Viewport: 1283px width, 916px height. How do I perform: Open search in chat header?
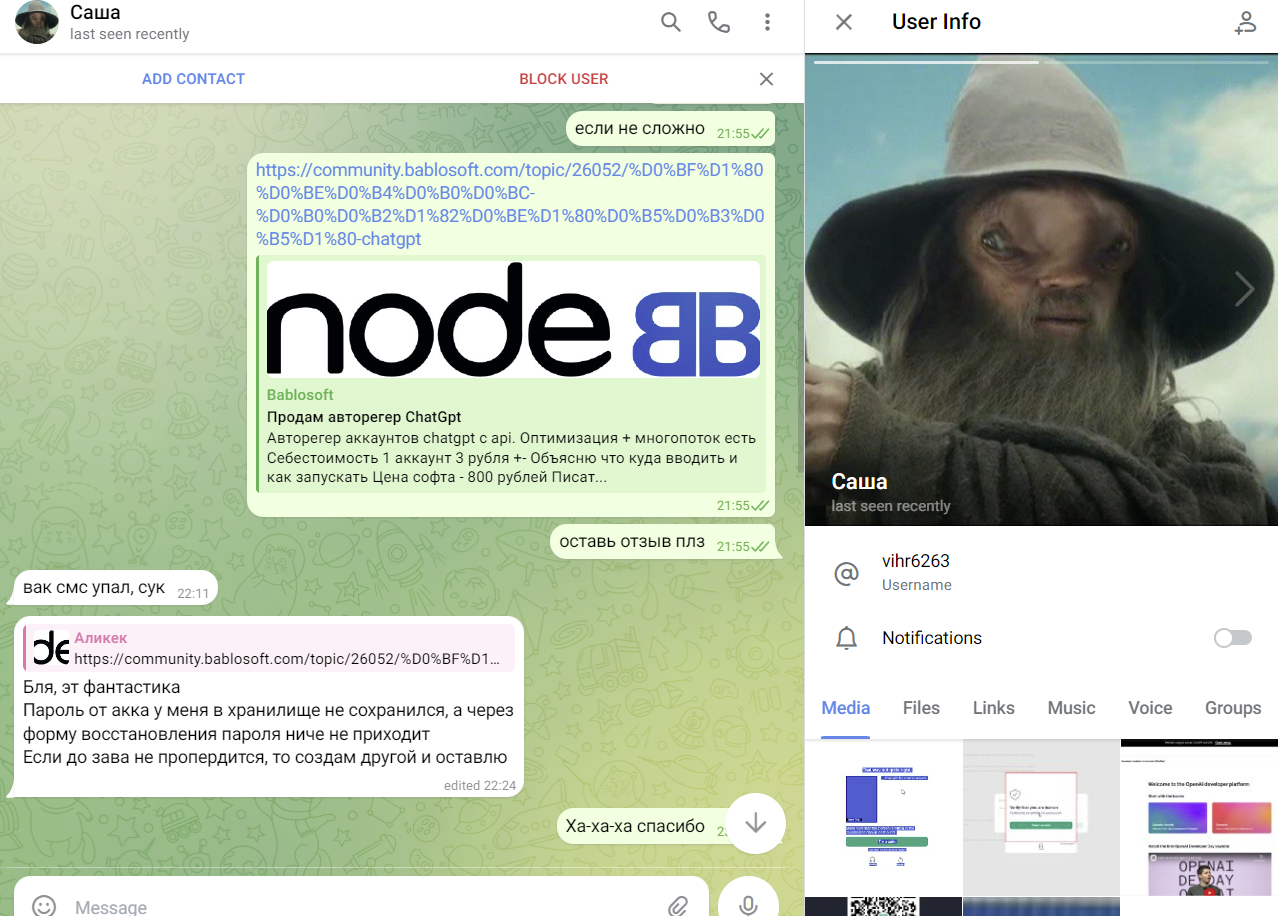click(x=671, y=22)
